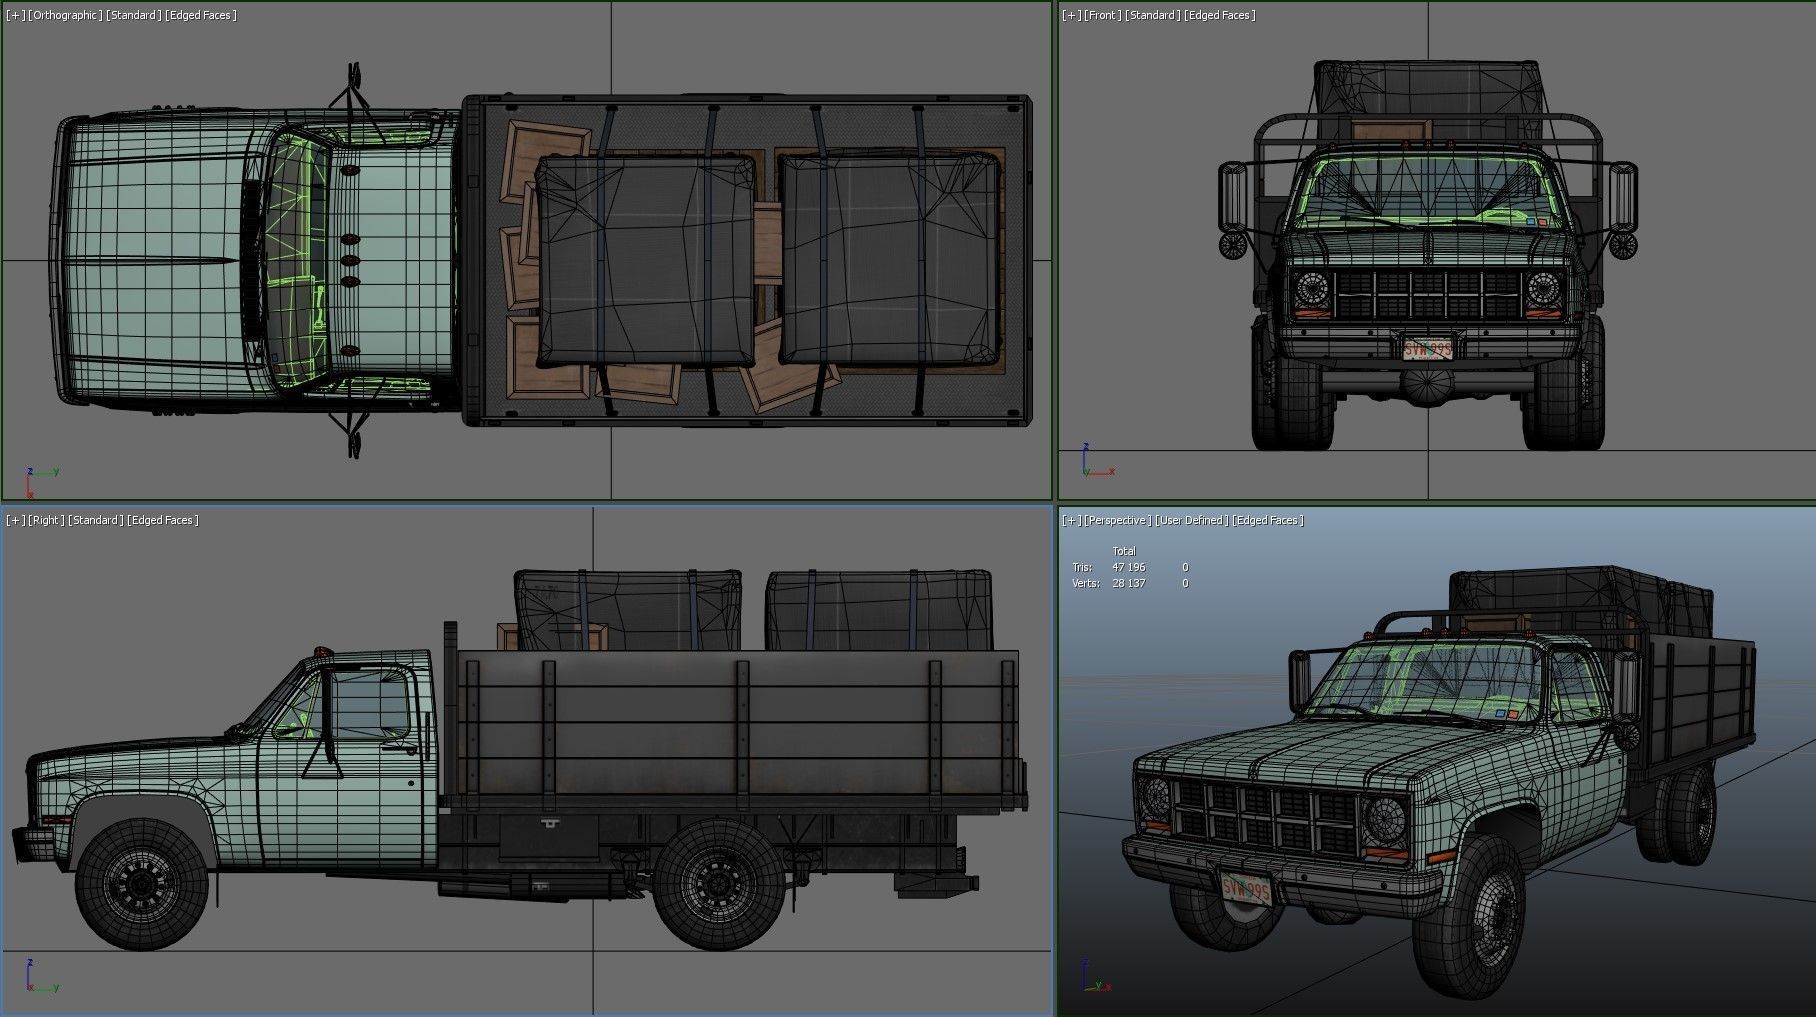Open the [+] general menu in the Right viewport
Image resolution: width=1816 pixels, height=1017 pixels.
point(14,520)
